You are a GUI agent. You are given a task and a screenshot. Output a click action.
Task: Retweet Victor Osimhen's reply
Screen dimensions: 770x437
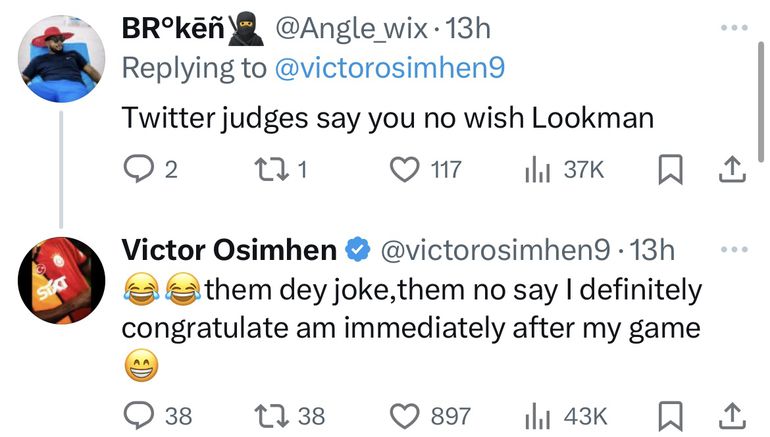click(266, 413)
